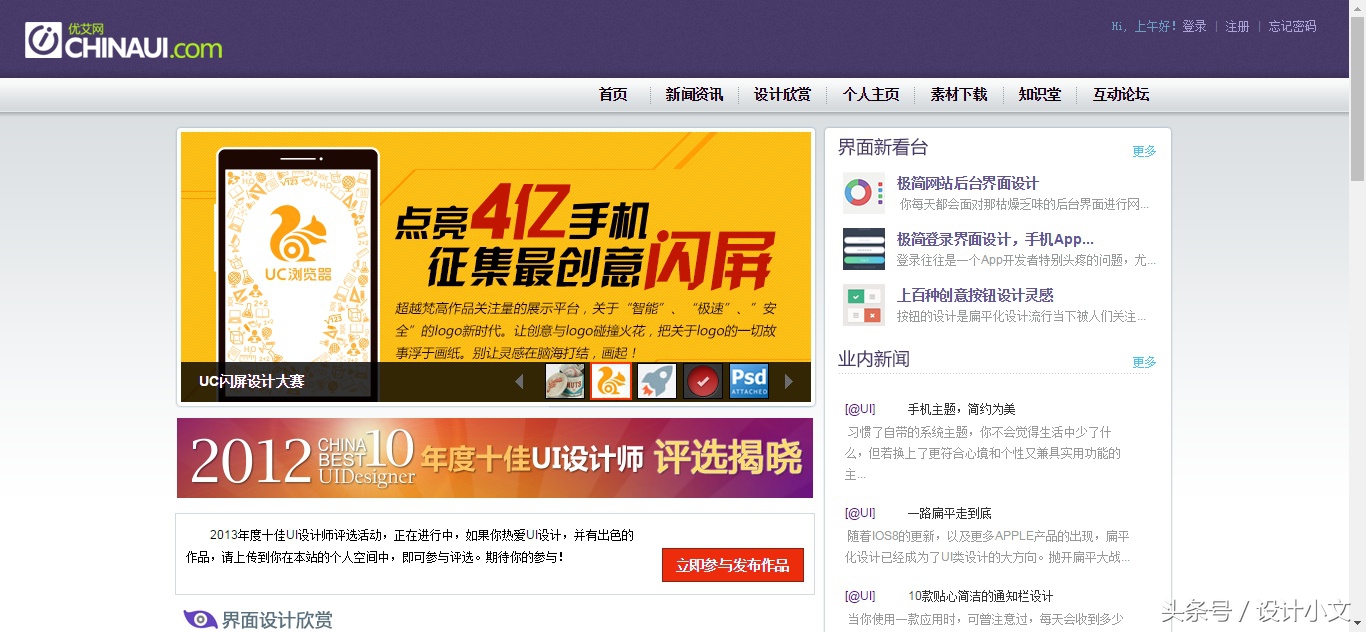Open the 互动论坛 navigation tab

(x=1120, y=94)
